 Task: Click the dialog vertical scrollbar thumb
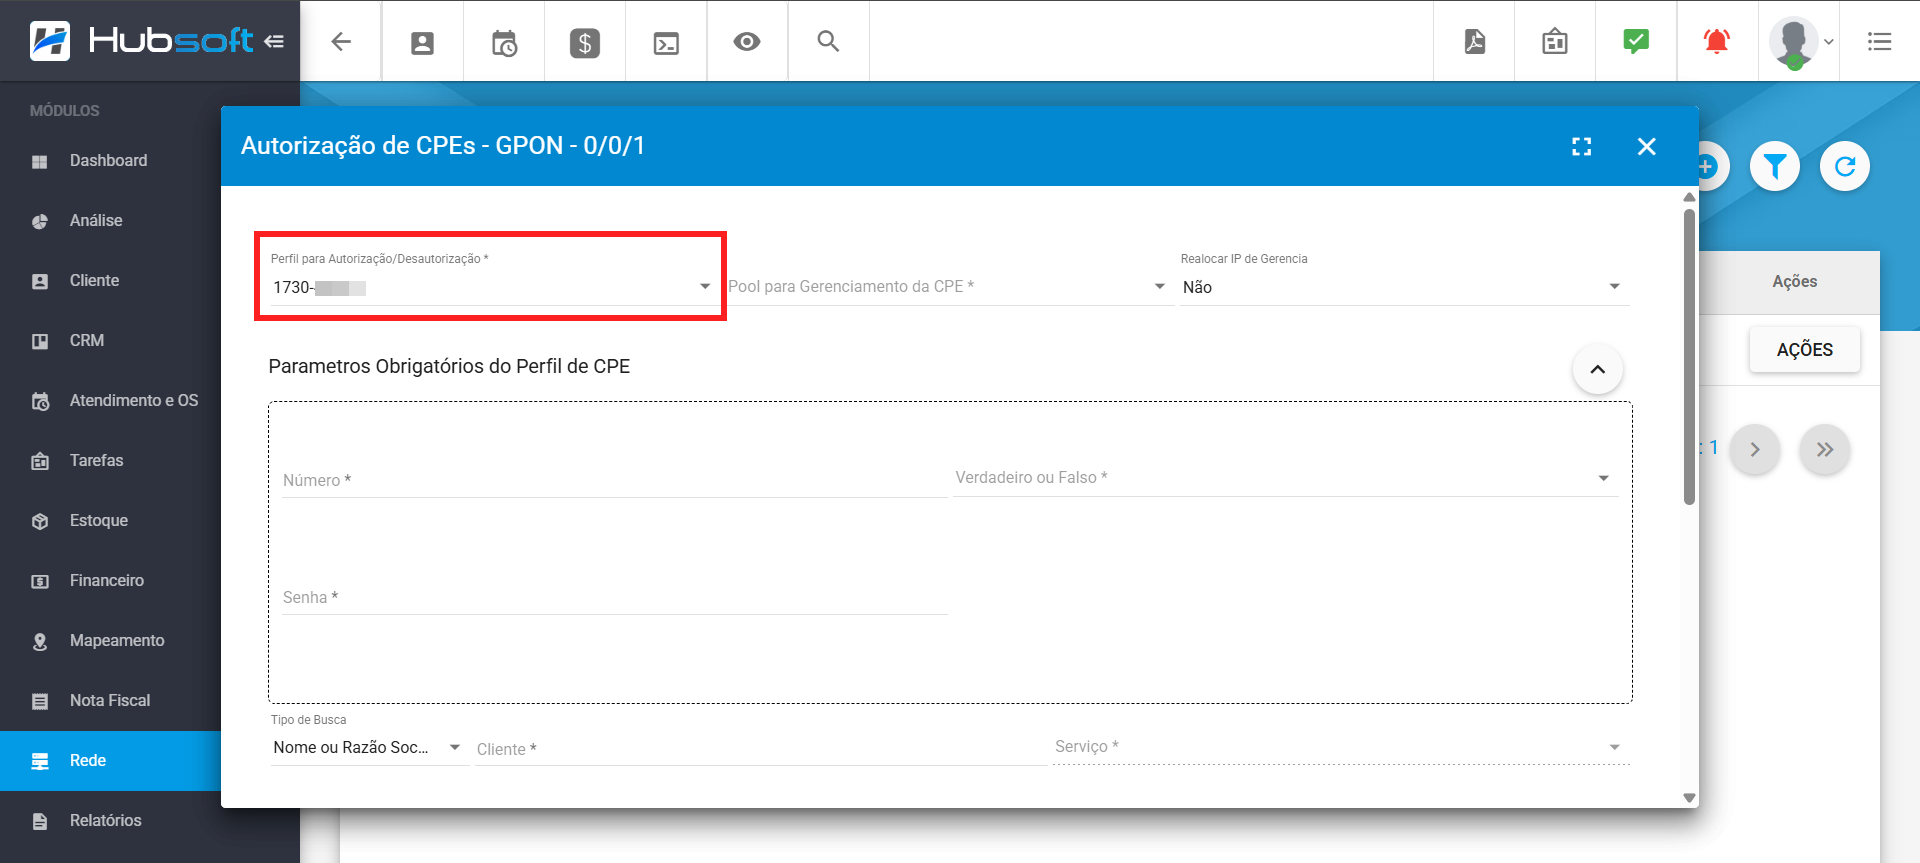coord(1689,356)
